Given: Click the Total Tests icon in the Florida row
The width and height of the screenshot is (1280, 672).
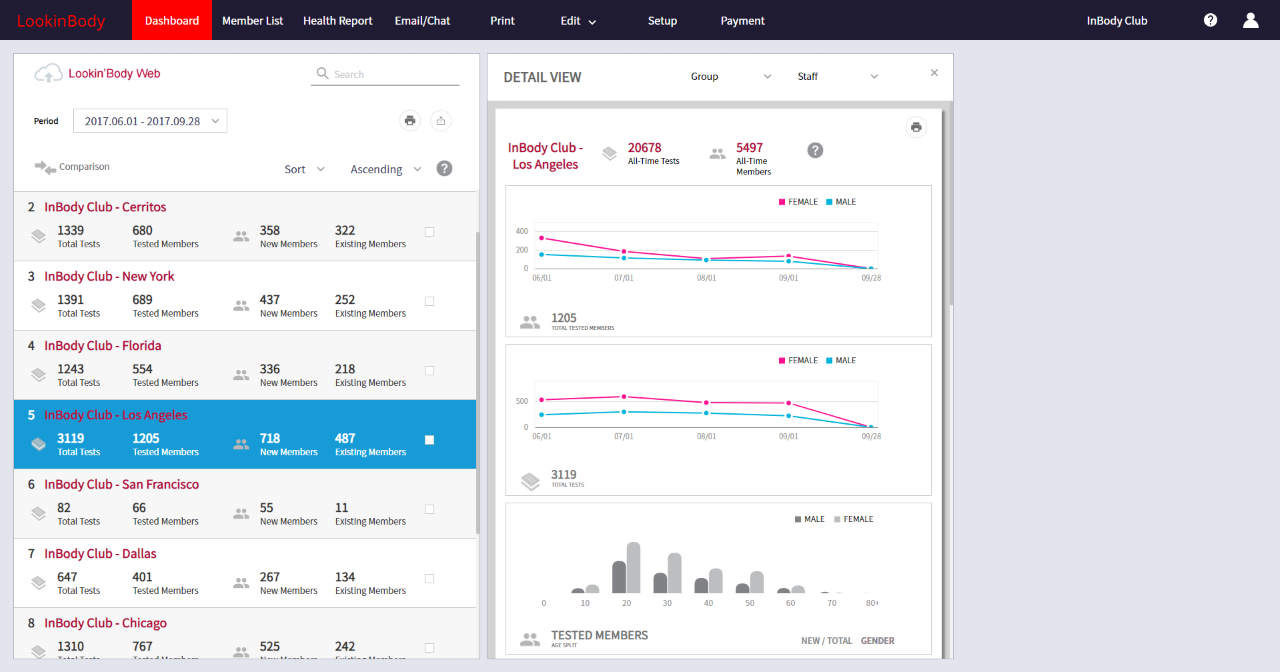Looking at the screenshot, I should click(38, 375).
